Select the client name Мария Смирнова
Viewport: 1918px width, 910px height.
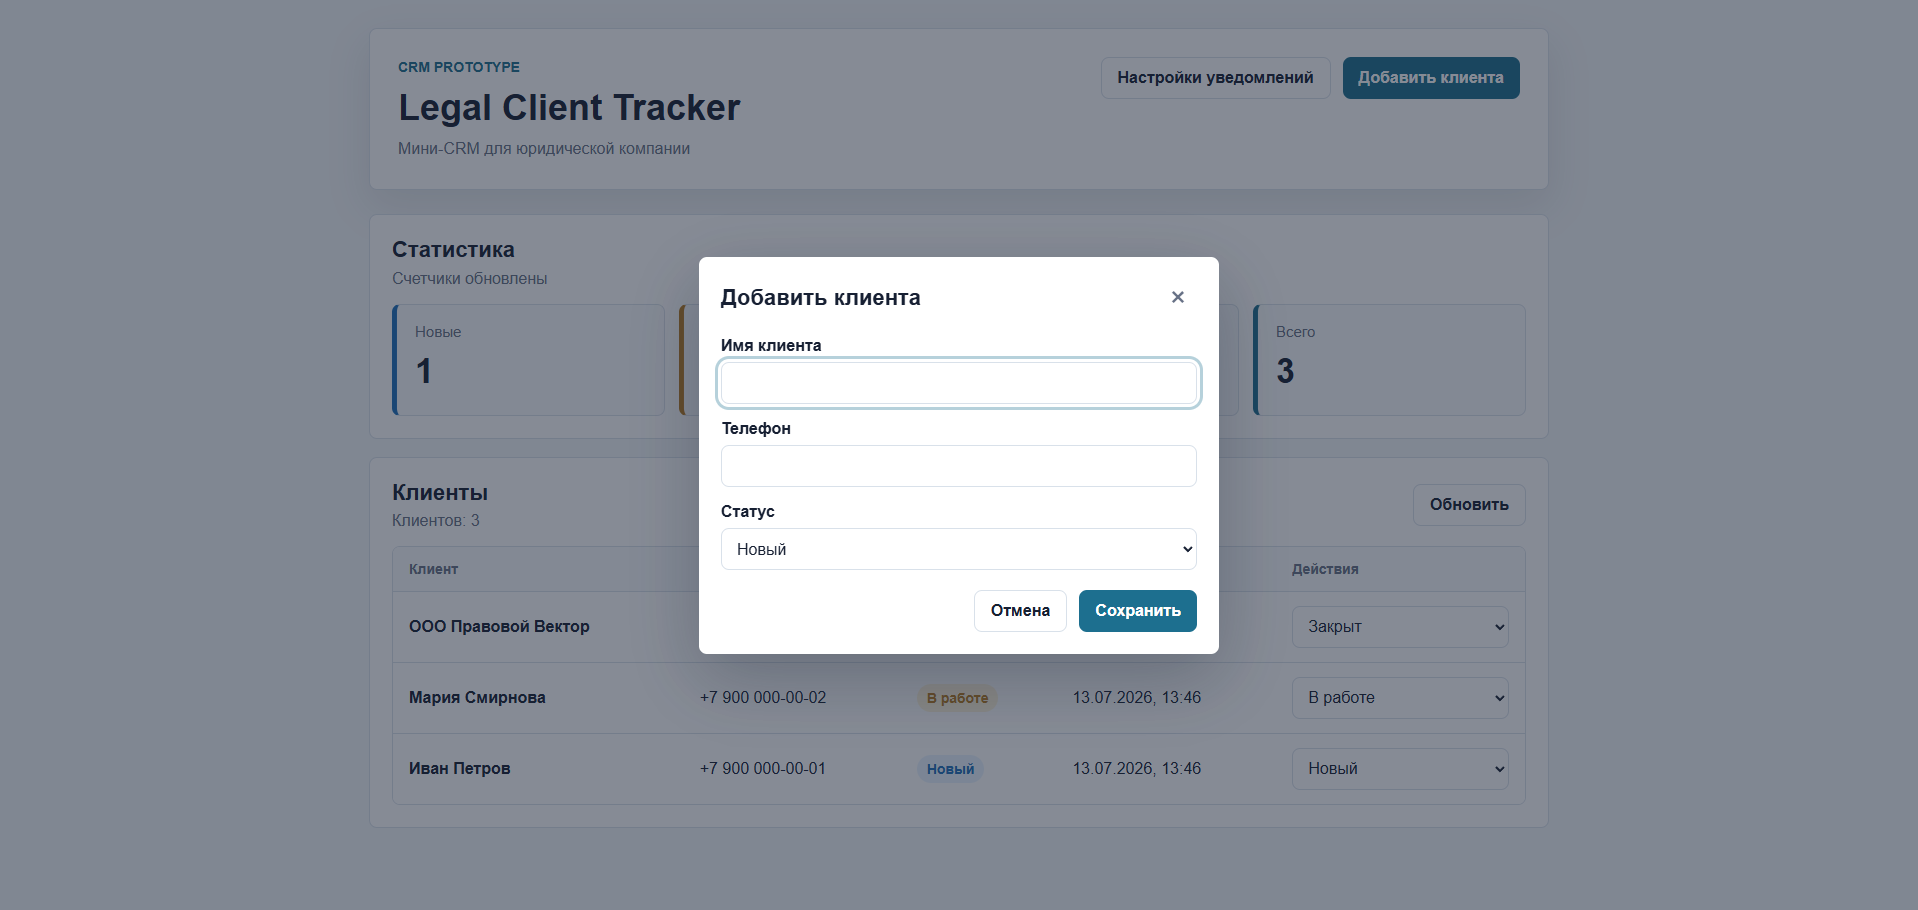tap(477, 698)
